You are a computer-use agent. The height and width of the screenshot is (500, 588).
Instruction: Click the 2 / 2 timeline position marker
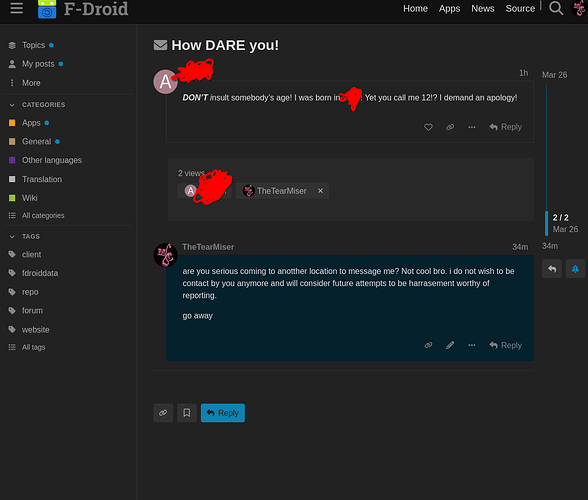coord(560,218)
